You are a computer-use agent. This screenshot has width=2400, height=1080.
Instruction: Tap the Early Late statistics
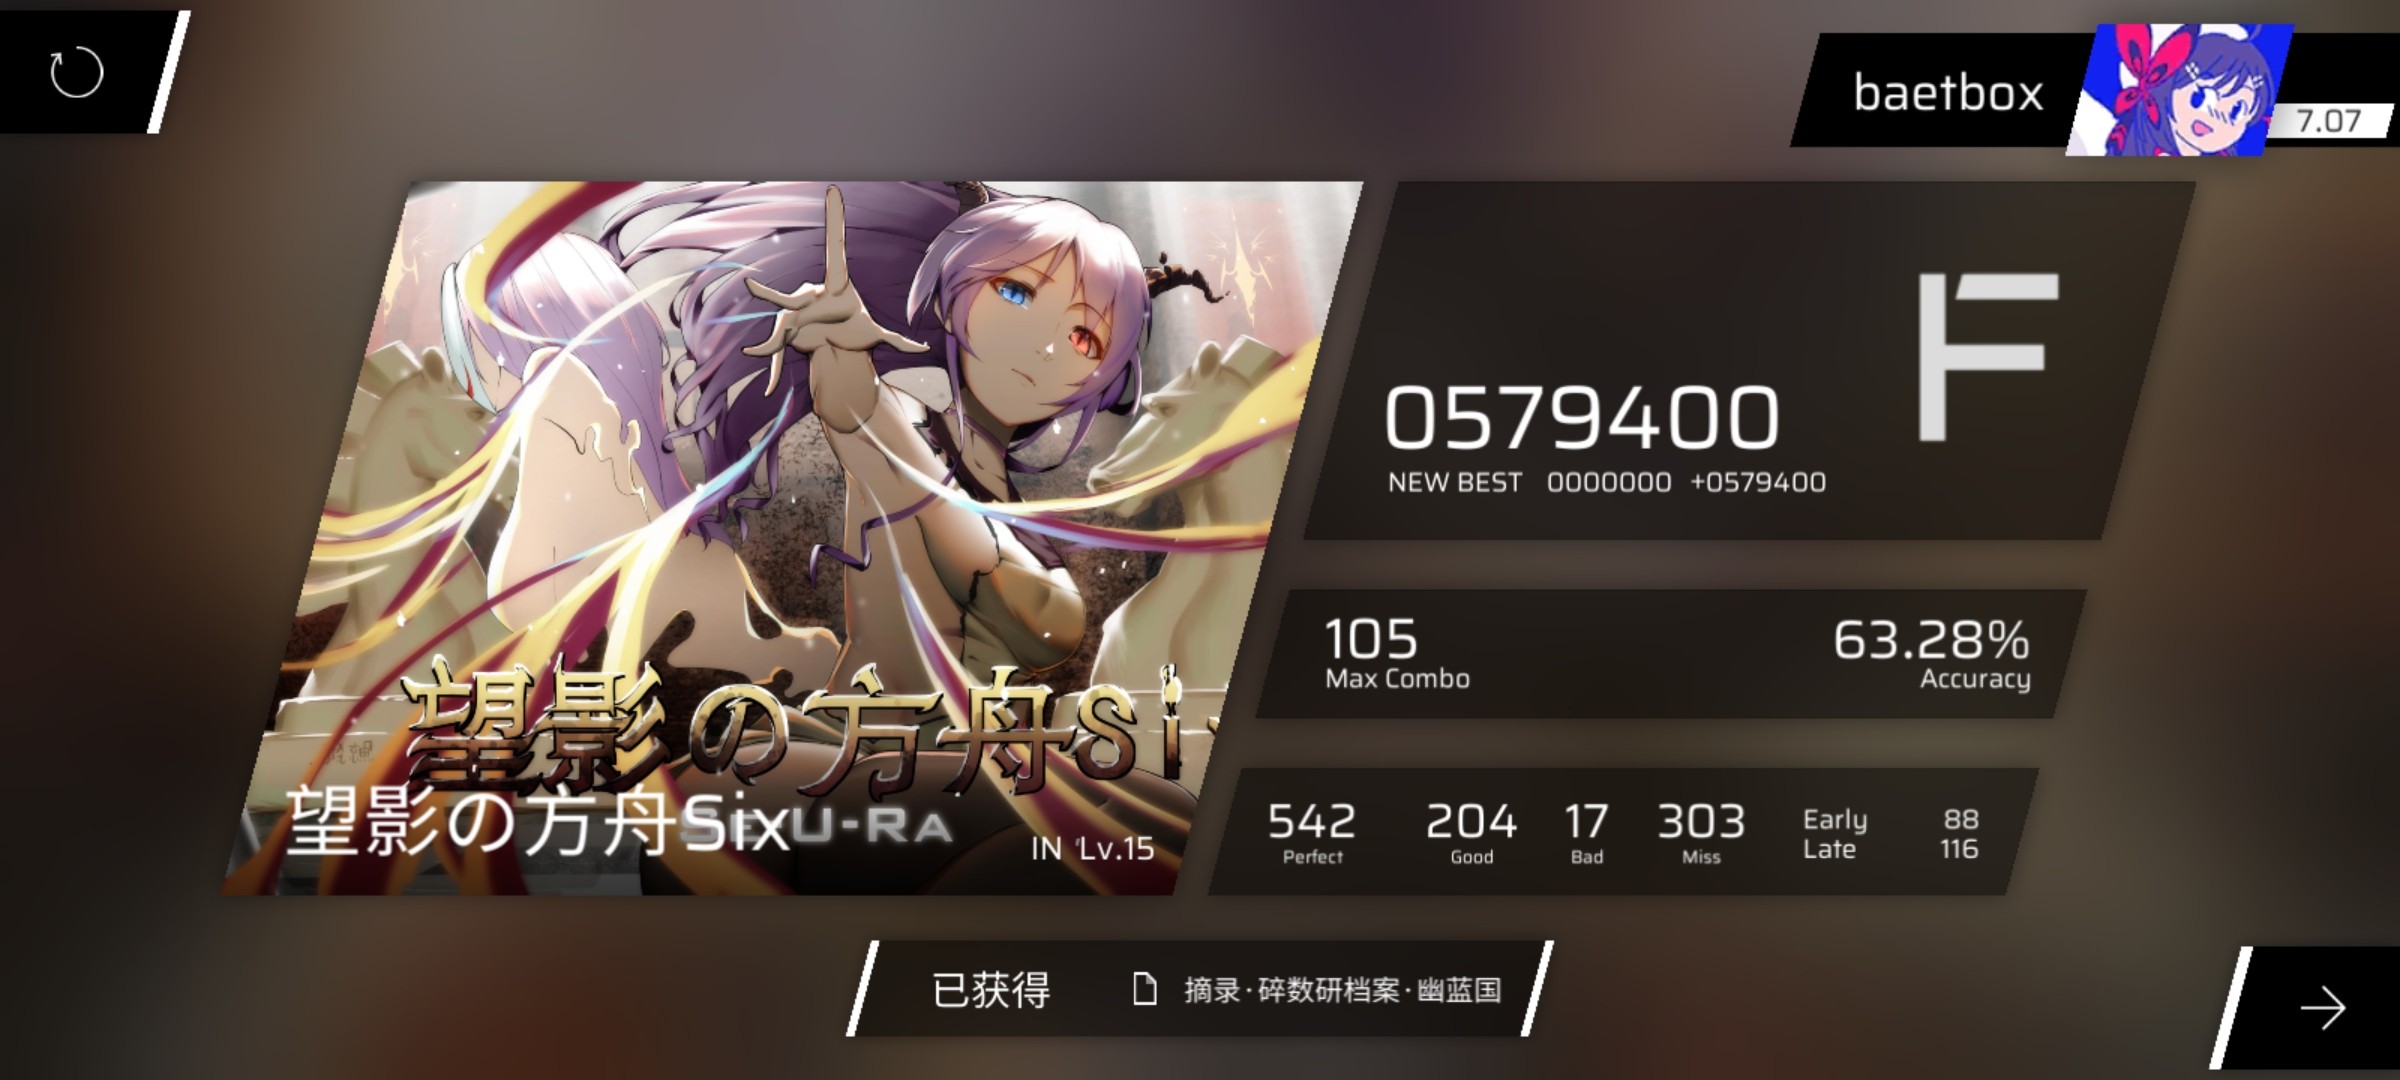1890,834
